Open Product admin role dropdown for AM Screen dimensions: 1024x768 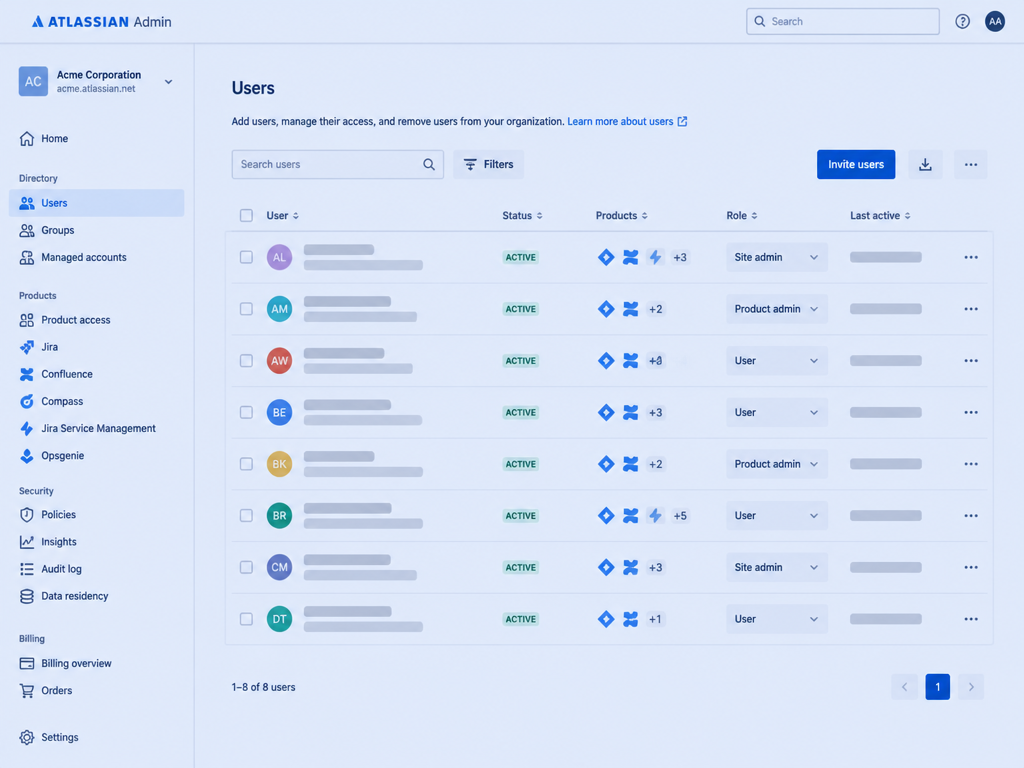(776, 309)
